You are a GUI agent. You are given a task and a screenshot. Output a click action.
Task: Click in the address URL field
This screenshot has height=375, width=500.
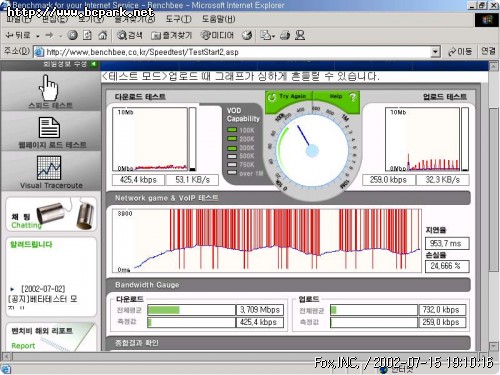(x=238, y=52)
